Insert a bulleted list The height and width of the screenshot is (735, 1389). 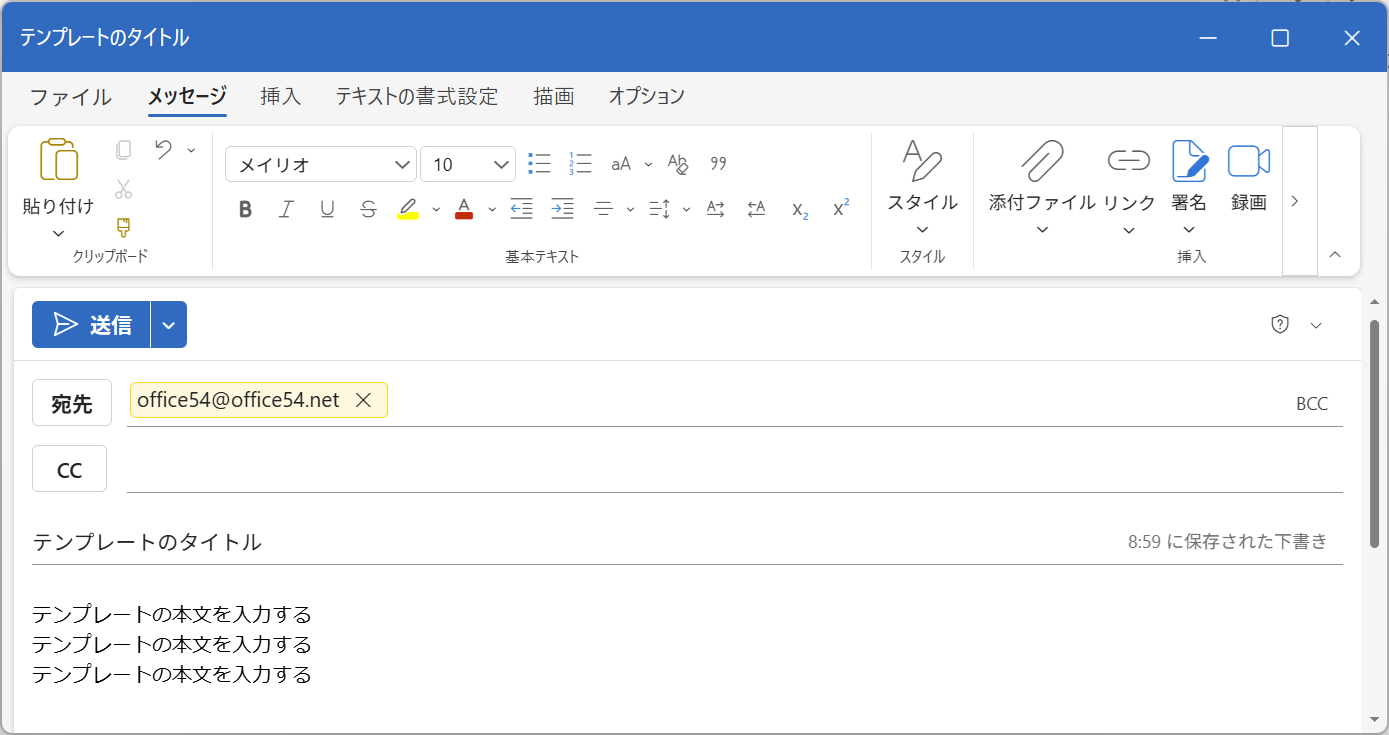538,163
